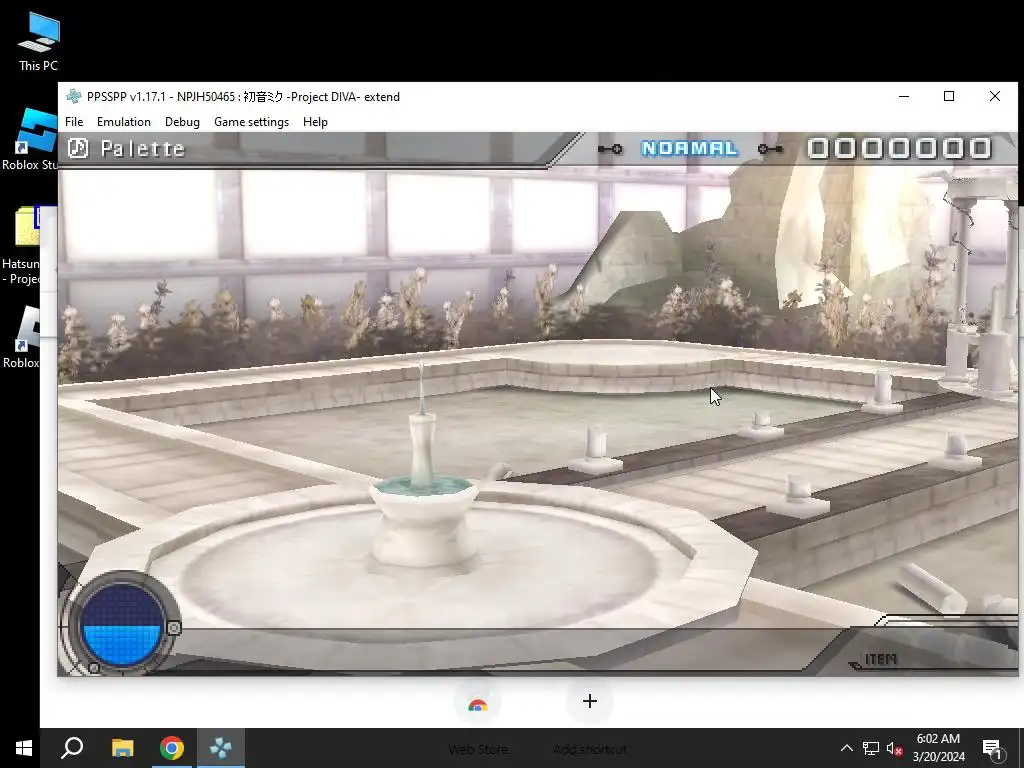Minimize the PPSSPP window
This screenshot has width=1024, height=768.
pyautogui.click(x=904, y=97)
